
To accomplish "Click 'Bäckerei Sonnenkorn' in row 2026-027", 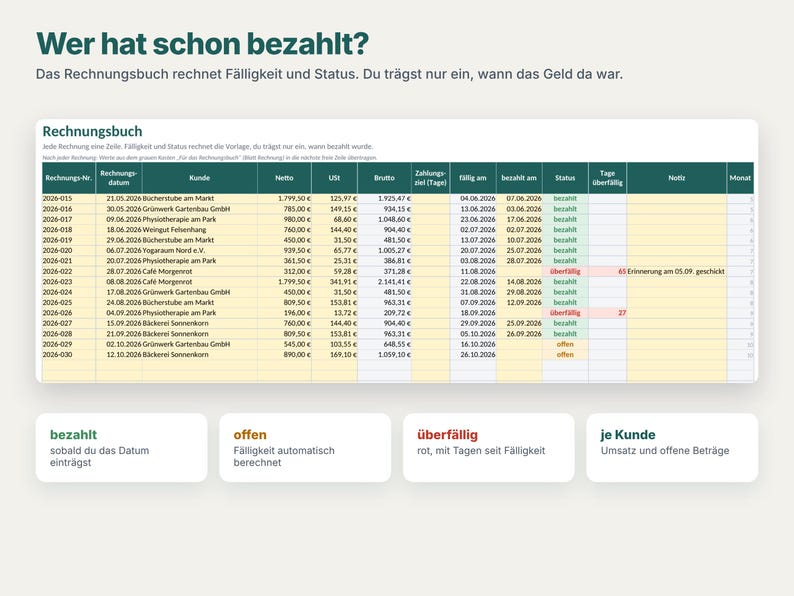I will pos(200,323).
